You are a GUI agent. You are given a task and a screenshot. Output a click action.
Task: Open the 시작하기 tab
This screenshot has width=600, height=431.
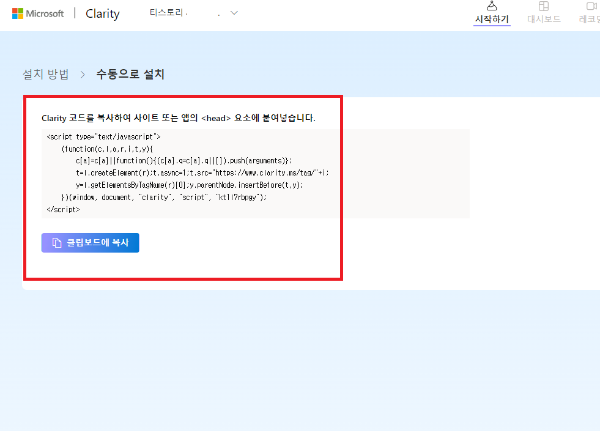point(492,13)
